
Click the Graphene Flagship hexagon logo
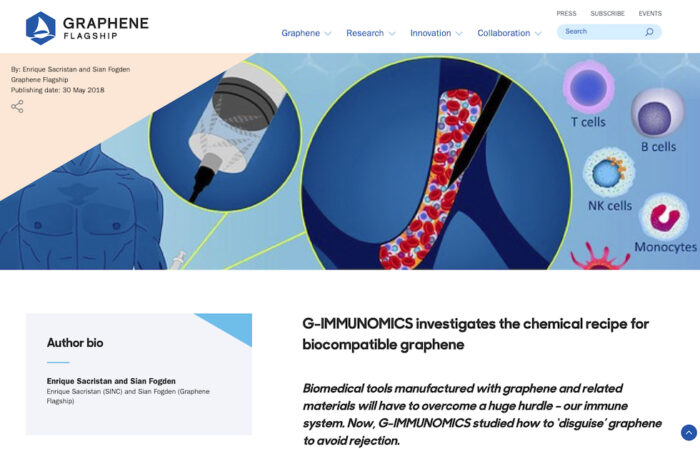click(41, 28)
